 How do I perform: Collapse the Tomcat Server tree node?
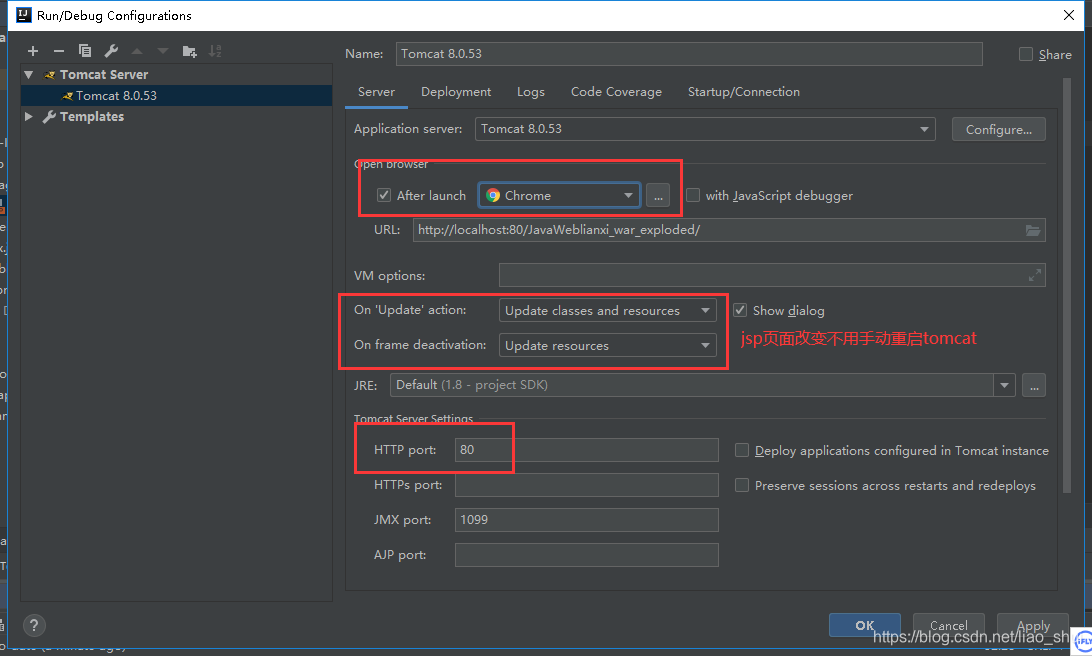(x=29, y=75)
